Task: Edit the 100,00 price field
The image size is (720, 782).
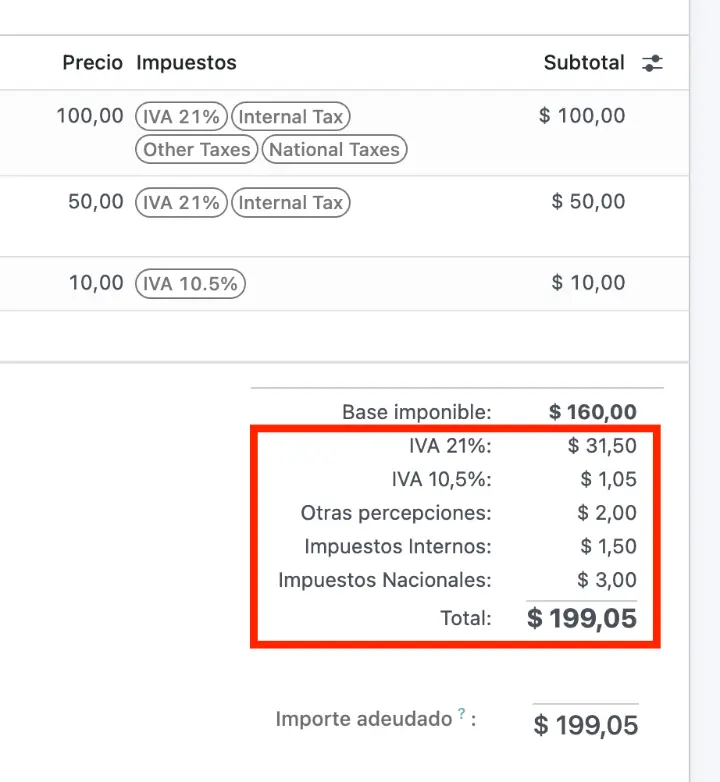Action: click(90, 117)
